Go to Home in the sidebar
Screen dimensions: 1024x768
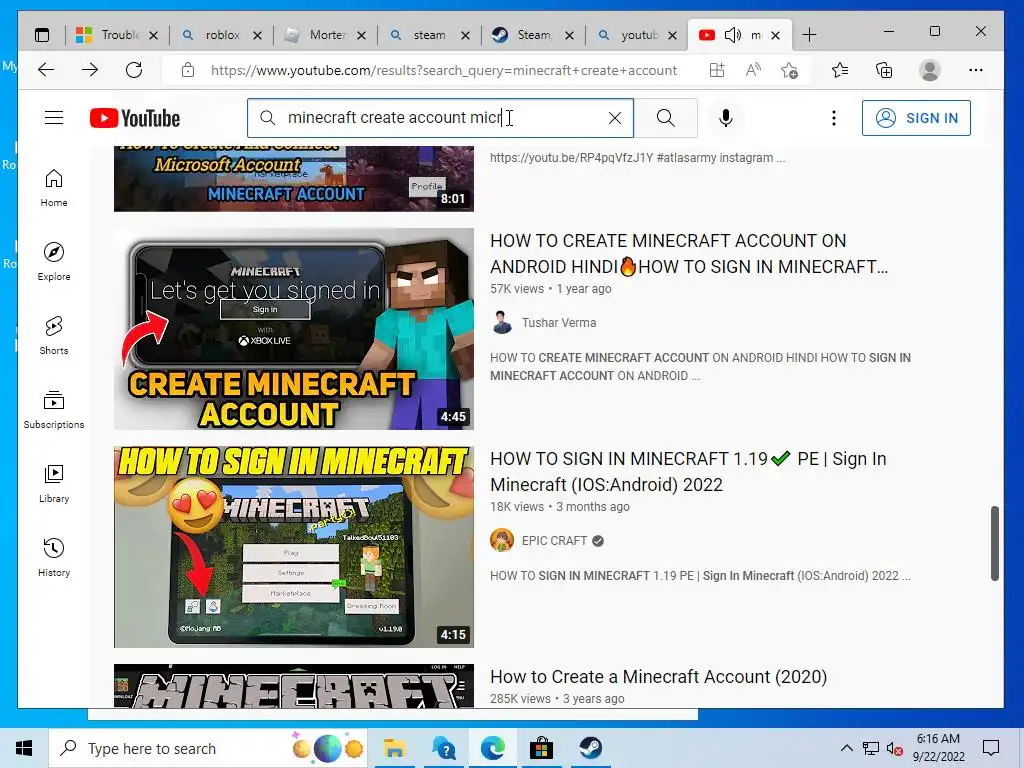(54, 188)
